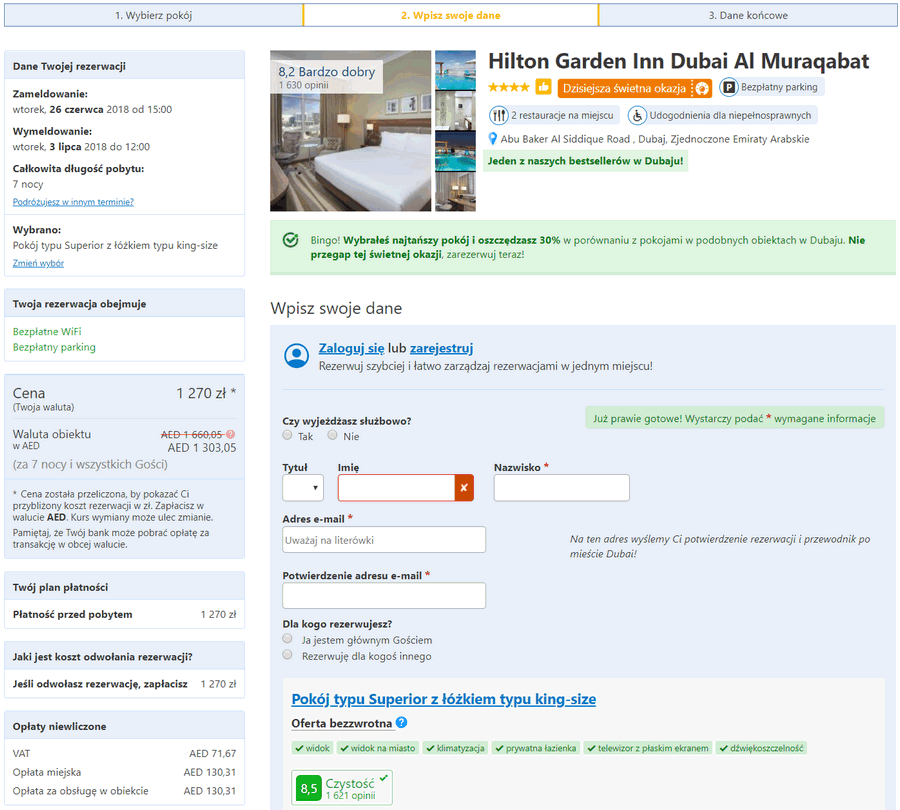900x810 pixels.
Task: Click the prywatna łazienka amenity tag
Action: 536,748
